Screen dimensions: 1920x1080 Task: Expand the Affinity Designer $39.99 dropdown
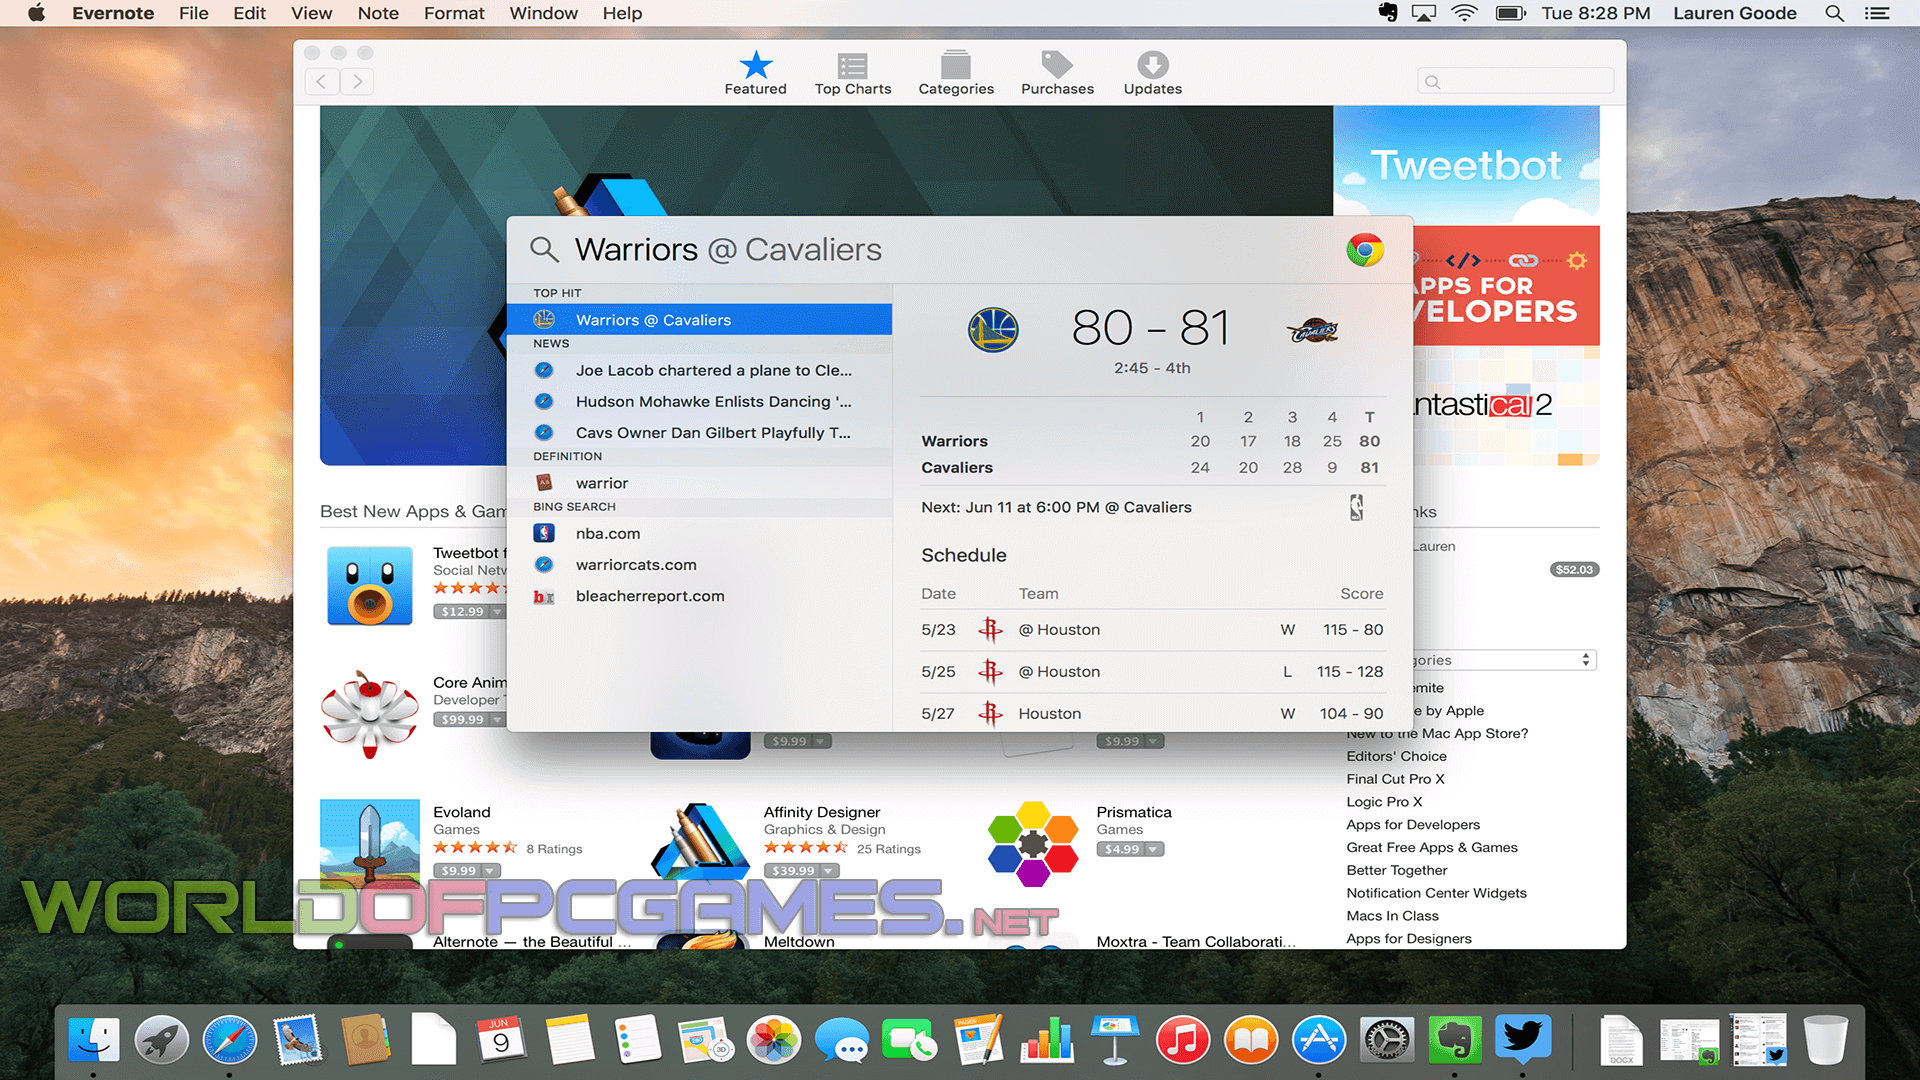pyautogui.click(x=828, y=871)
